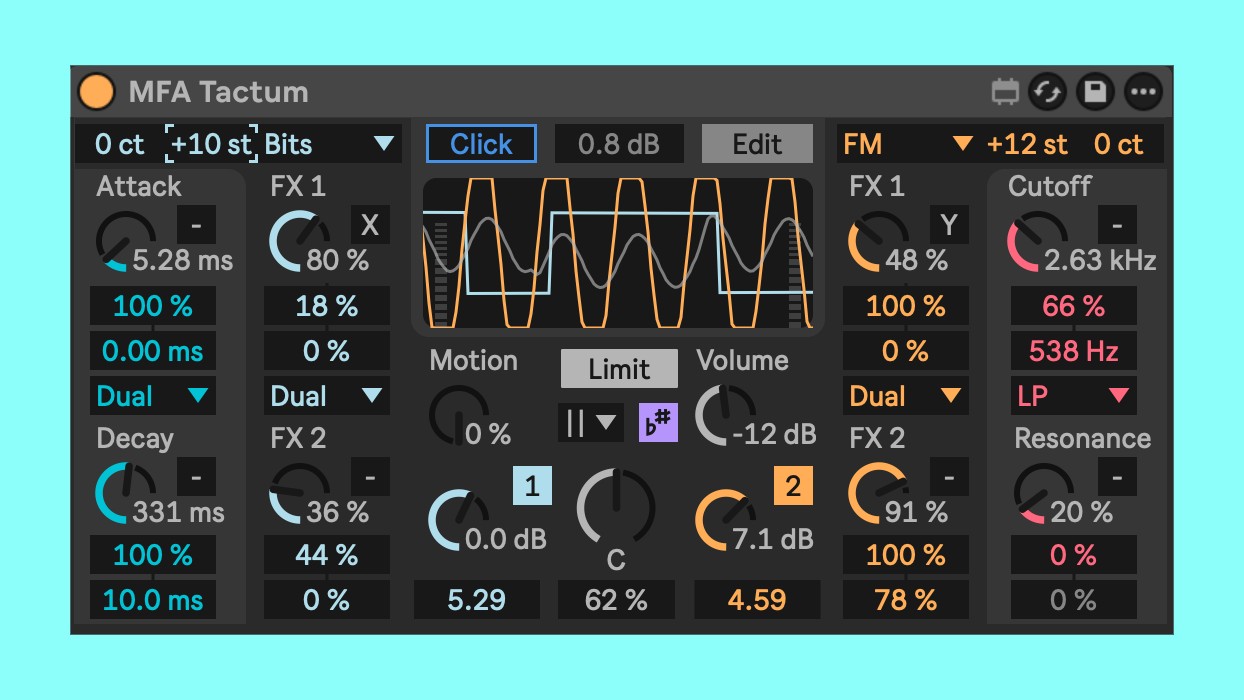1244x700 pixels.
Task: Select the orange oscillator 2 box
Action: [x=792, y=486]
